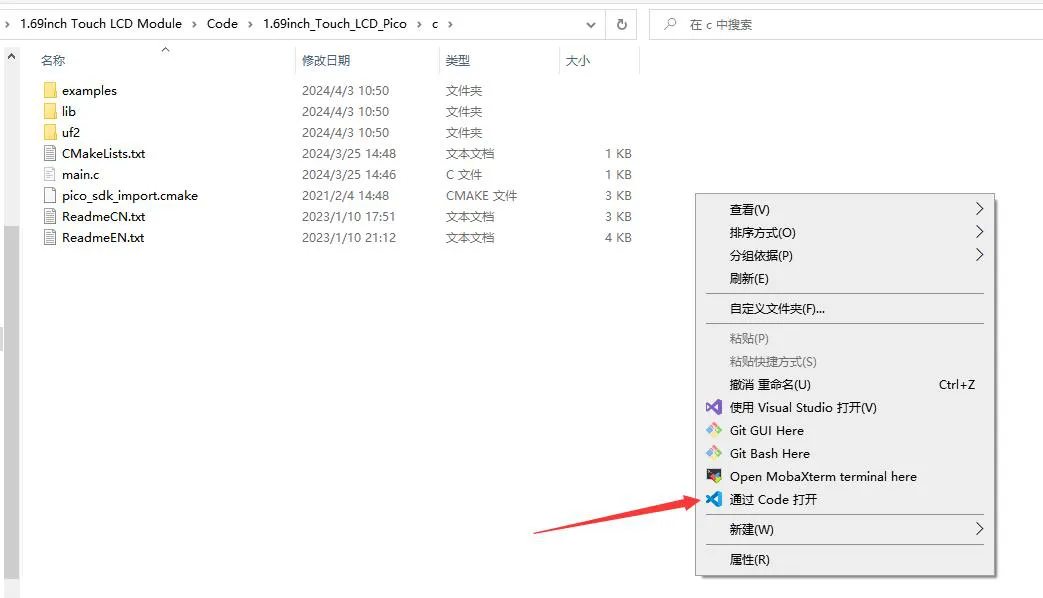
Task: Select the lib folder icon
Action: pyautogui.click(x=50, y=111)
